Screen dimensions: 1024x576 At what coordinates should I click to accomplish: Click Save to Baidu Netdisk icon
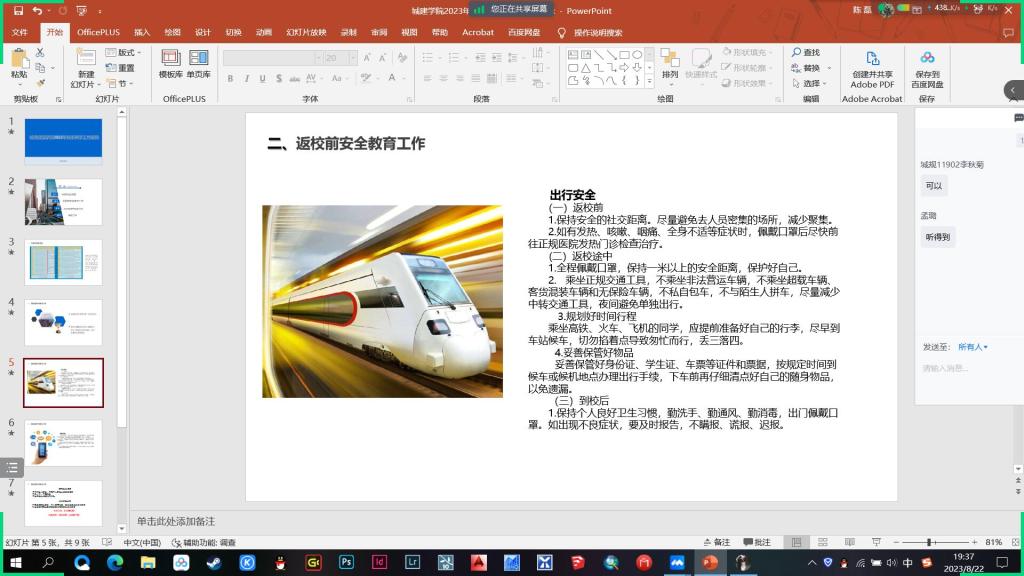927,60
